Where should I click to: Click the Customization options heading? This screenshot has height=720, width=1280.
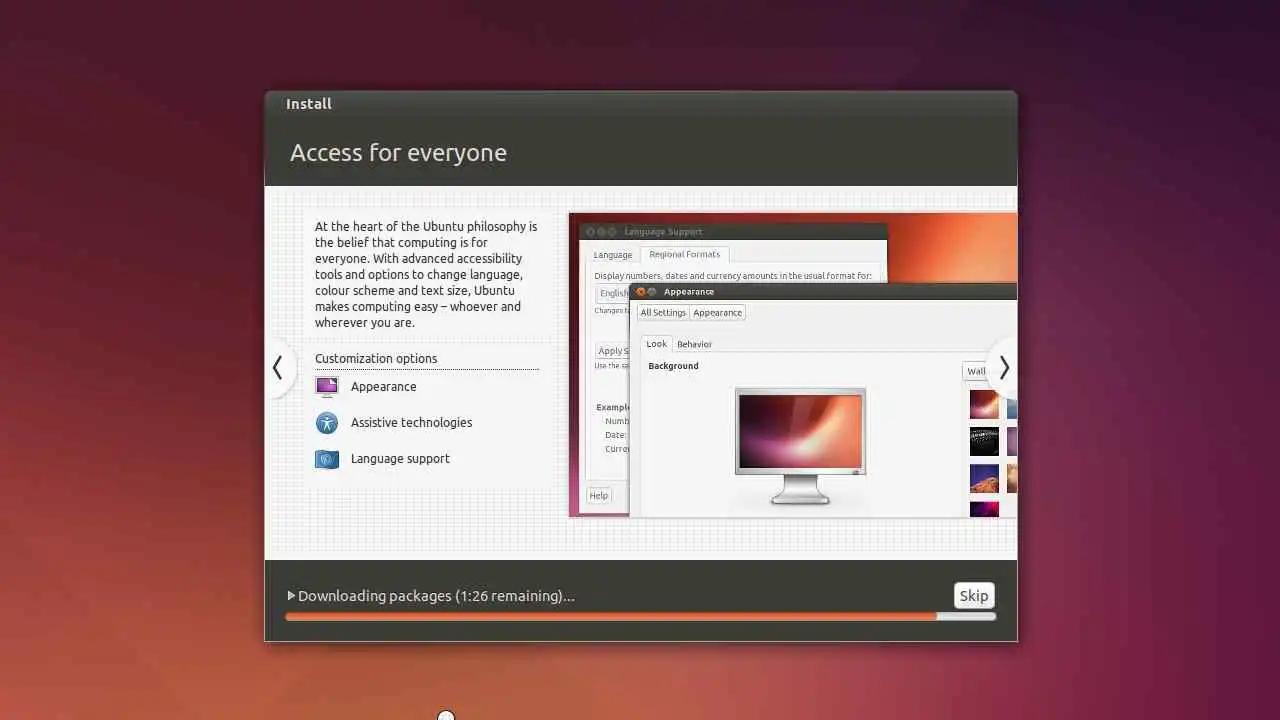(x=376, y=359)
